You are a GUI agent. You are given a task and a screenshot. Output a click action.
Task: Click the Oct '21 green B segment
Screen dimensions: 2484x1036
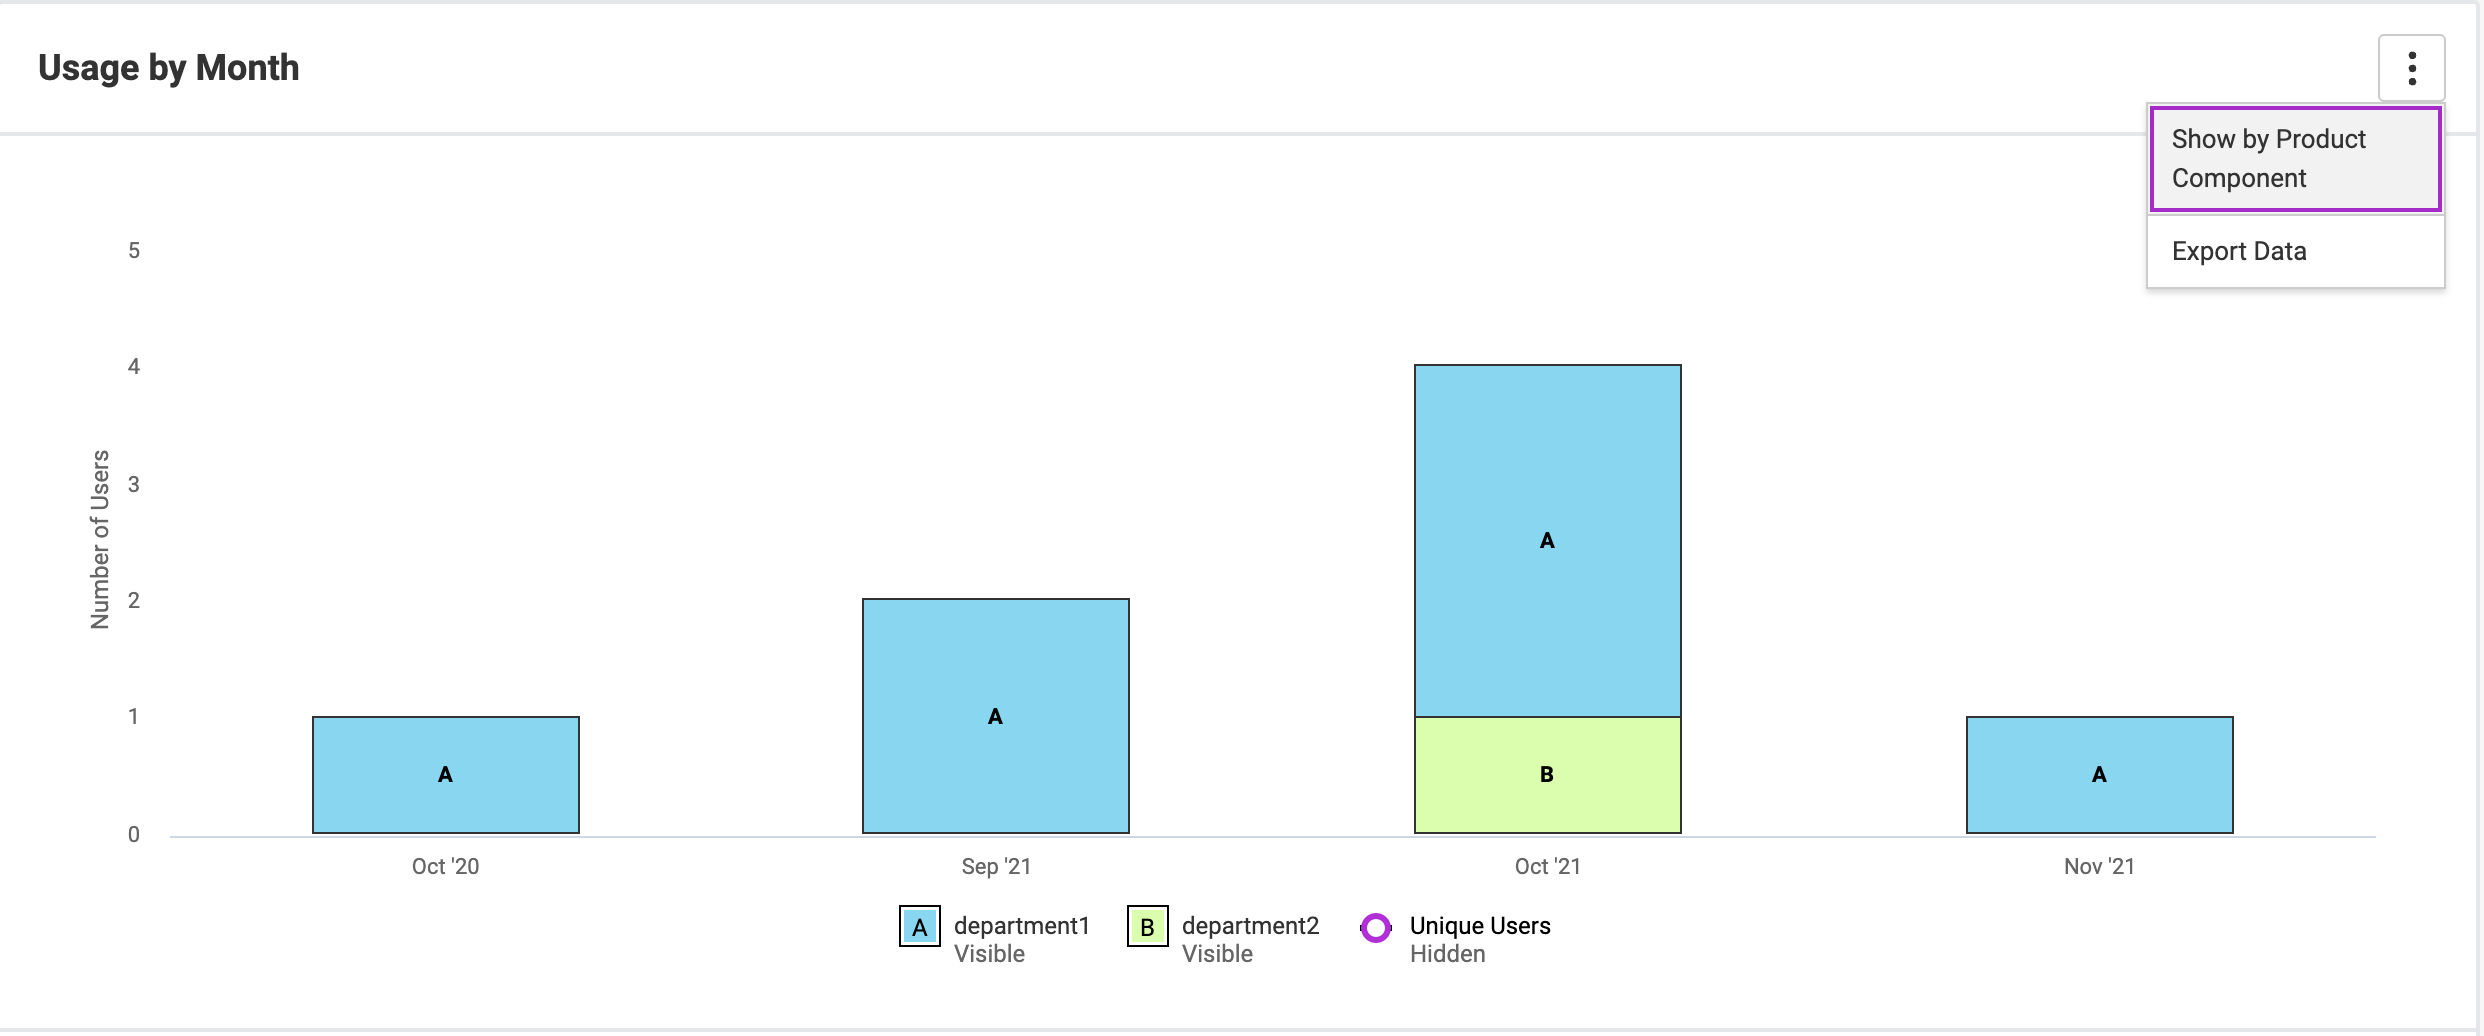[x=1547, y=775]
